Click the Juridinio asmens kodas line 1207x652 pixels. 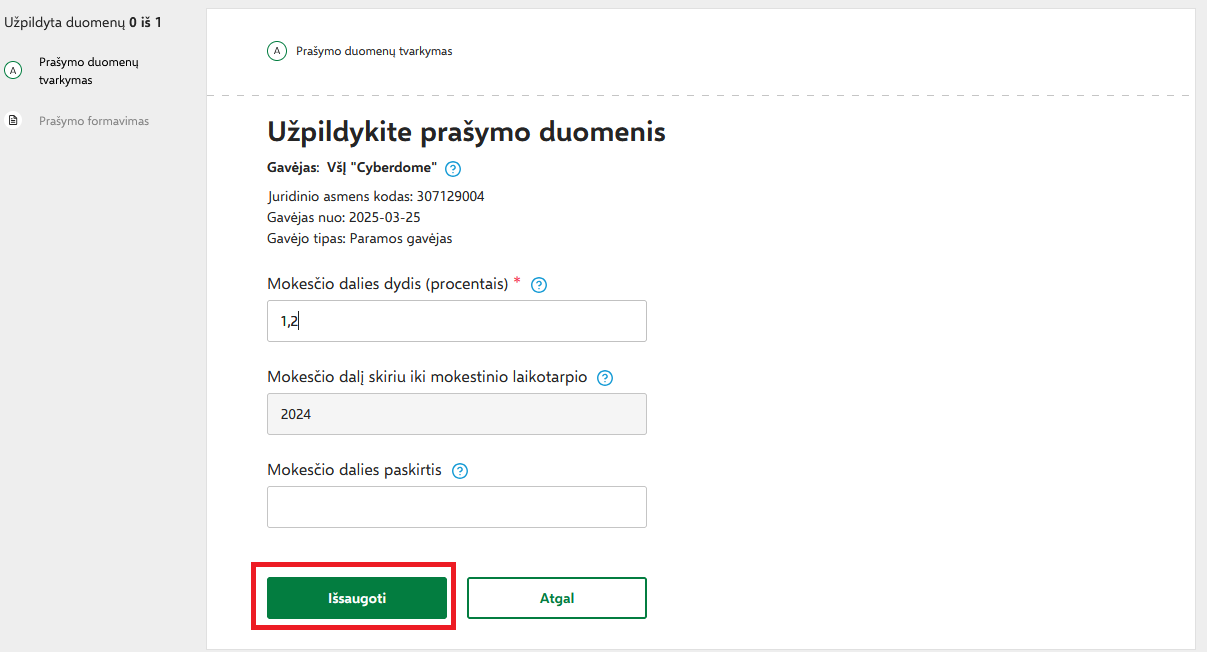tap(376, 196)
